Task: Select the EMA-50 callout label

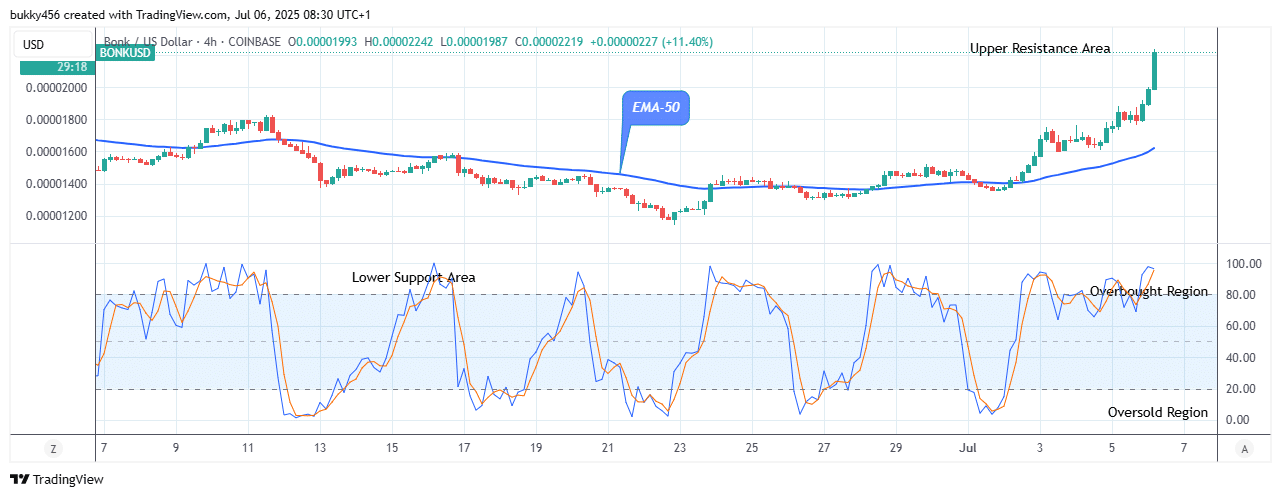Action: click(x=655, y=106)
